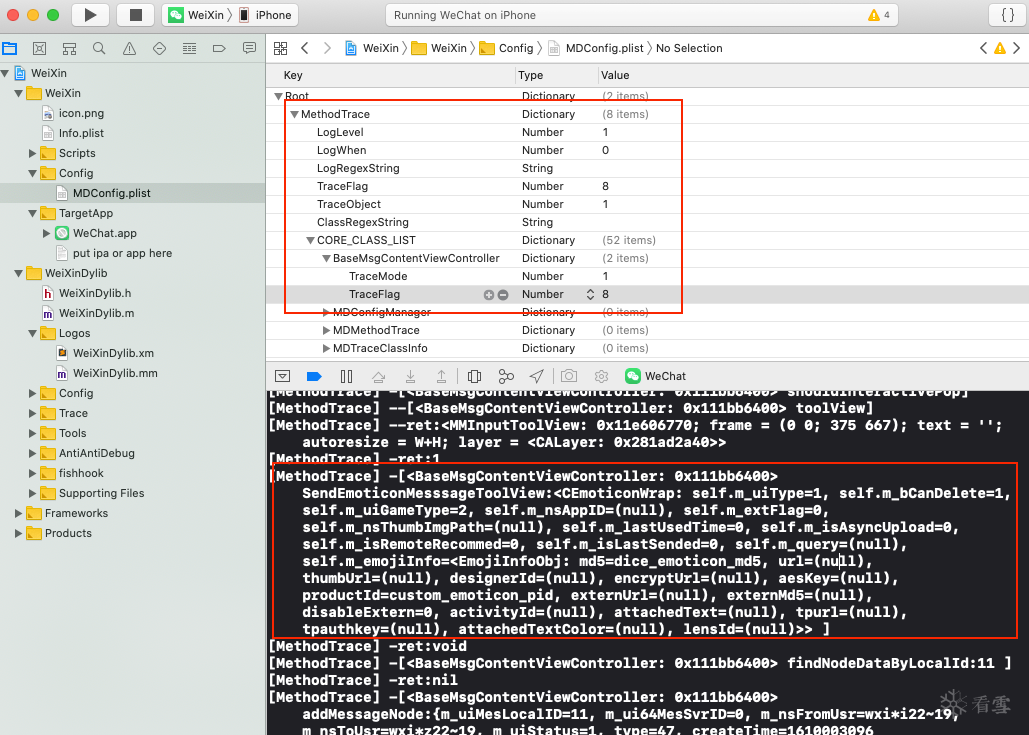Click MDConfig.plist in jump bar
This screenshot has height=735, width=1029.
(604, 48)
